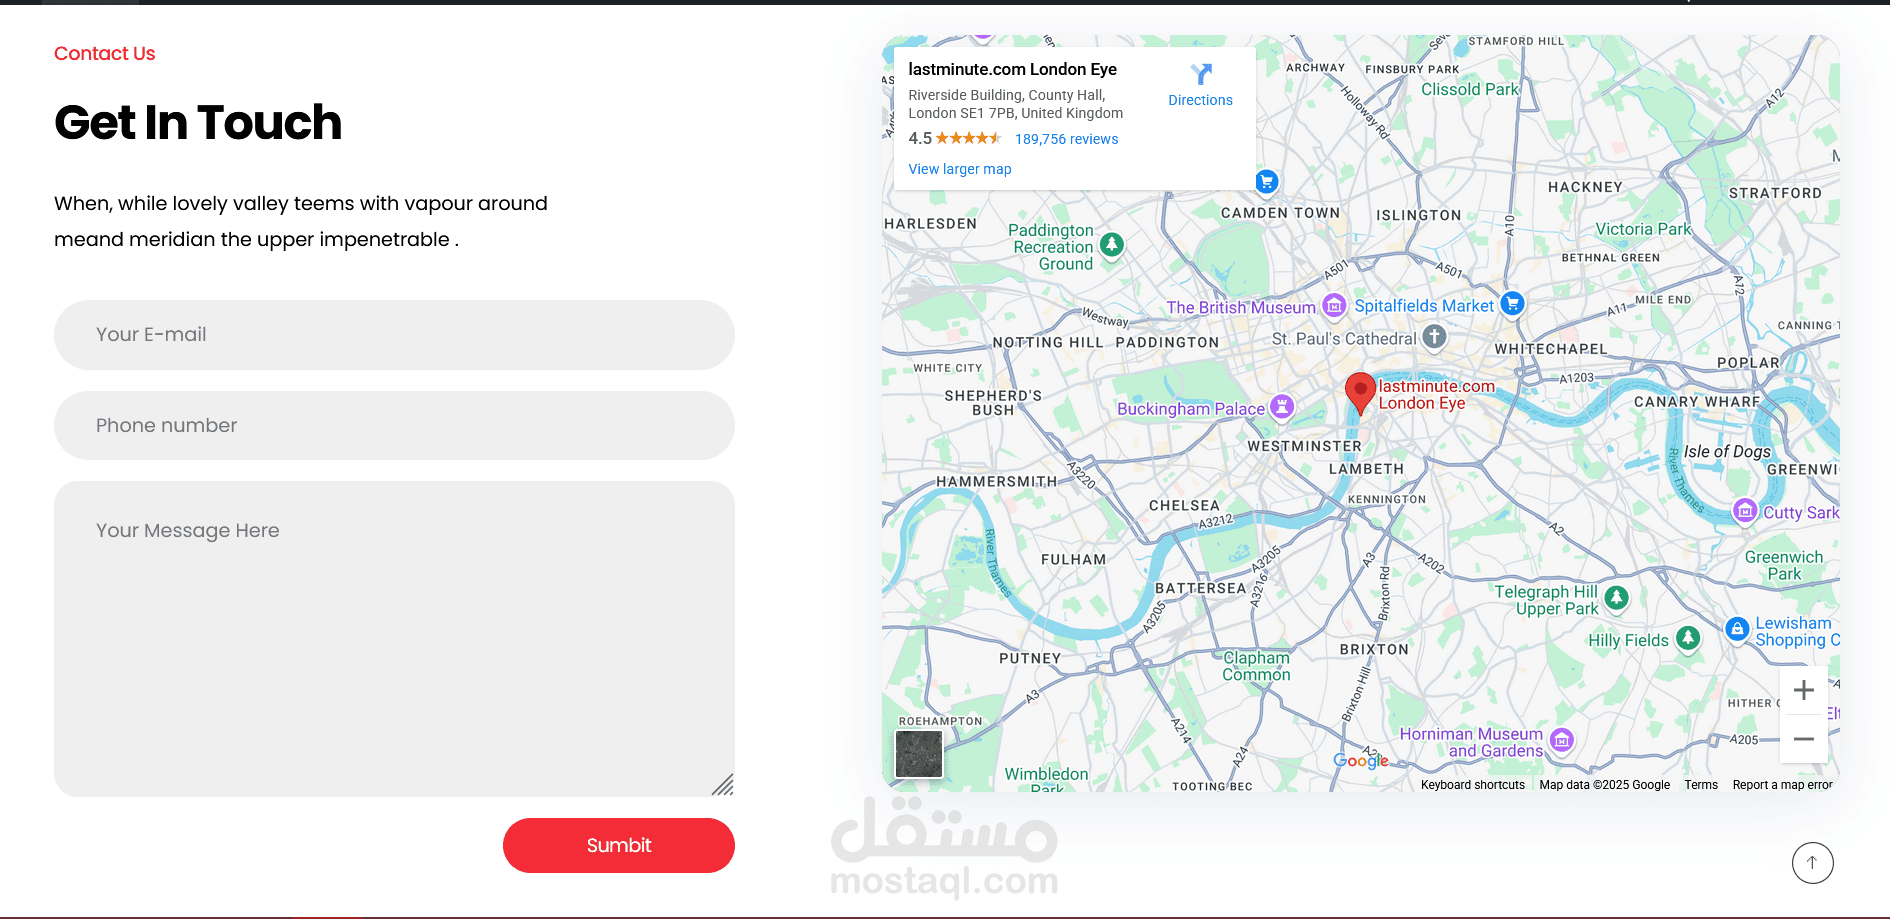Click the Spitalfields Market shopping icon
This screenshot has height=919, width=1890.
[x=1513, y=303]
